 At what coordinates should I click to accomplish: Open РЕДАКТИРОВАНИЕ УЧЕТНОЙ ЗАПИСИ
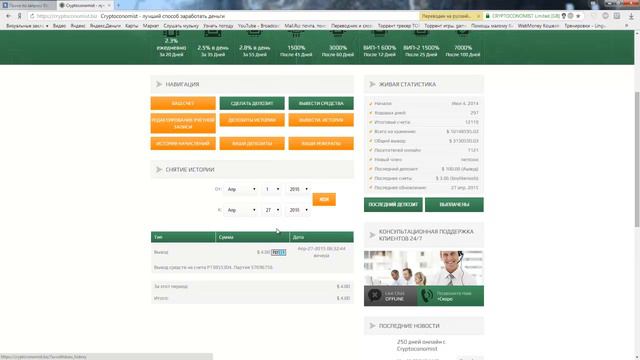[183, 123]
